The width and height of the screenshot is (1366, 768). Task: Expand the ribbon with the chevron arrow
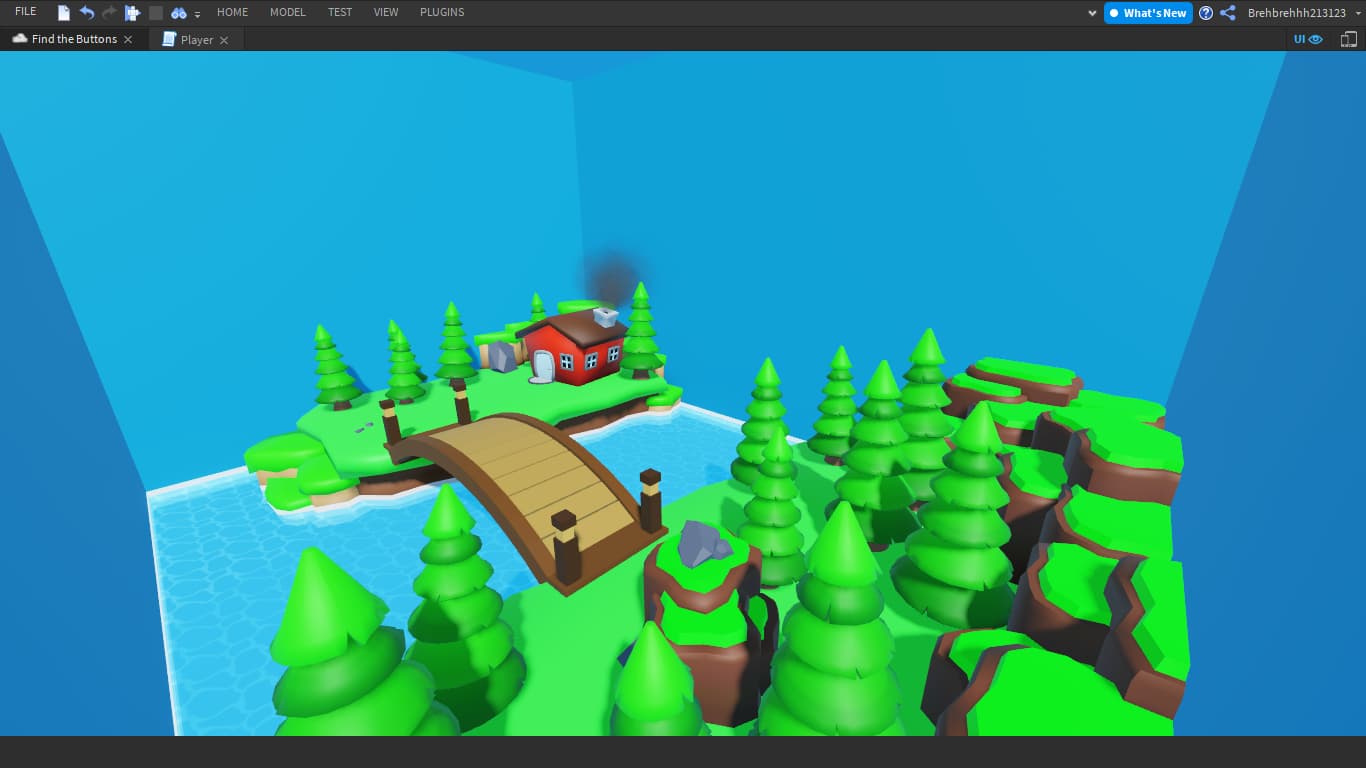[1092, 13]
